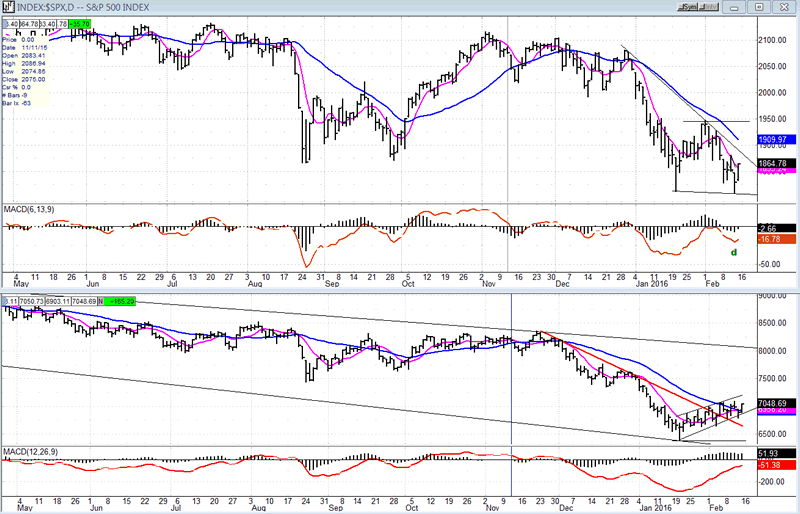This screenshot has height=514, width=800.
Task: Click the chart window icon in title bar
Action: tap(9, 8)
